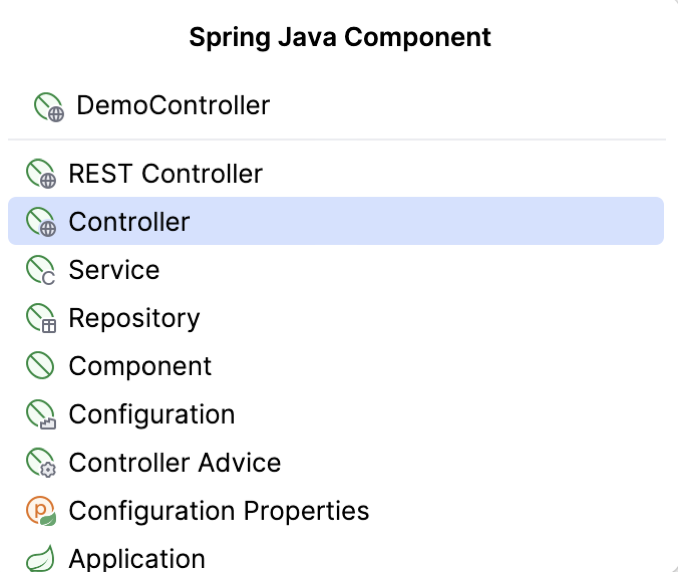Click the Controller item's Spring icon
This screenshot has height=572, width=678.
click(x=41, y=222)
